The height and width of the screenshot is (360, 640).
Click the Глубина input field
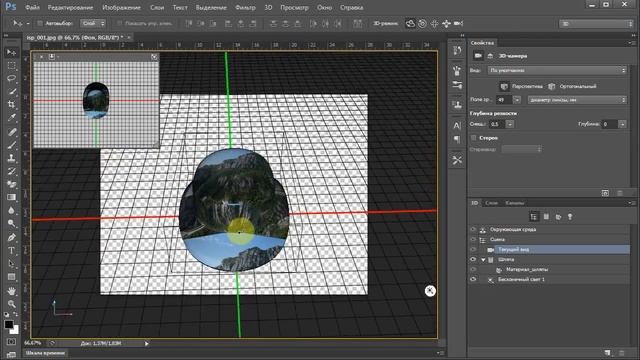click(610, 124)
